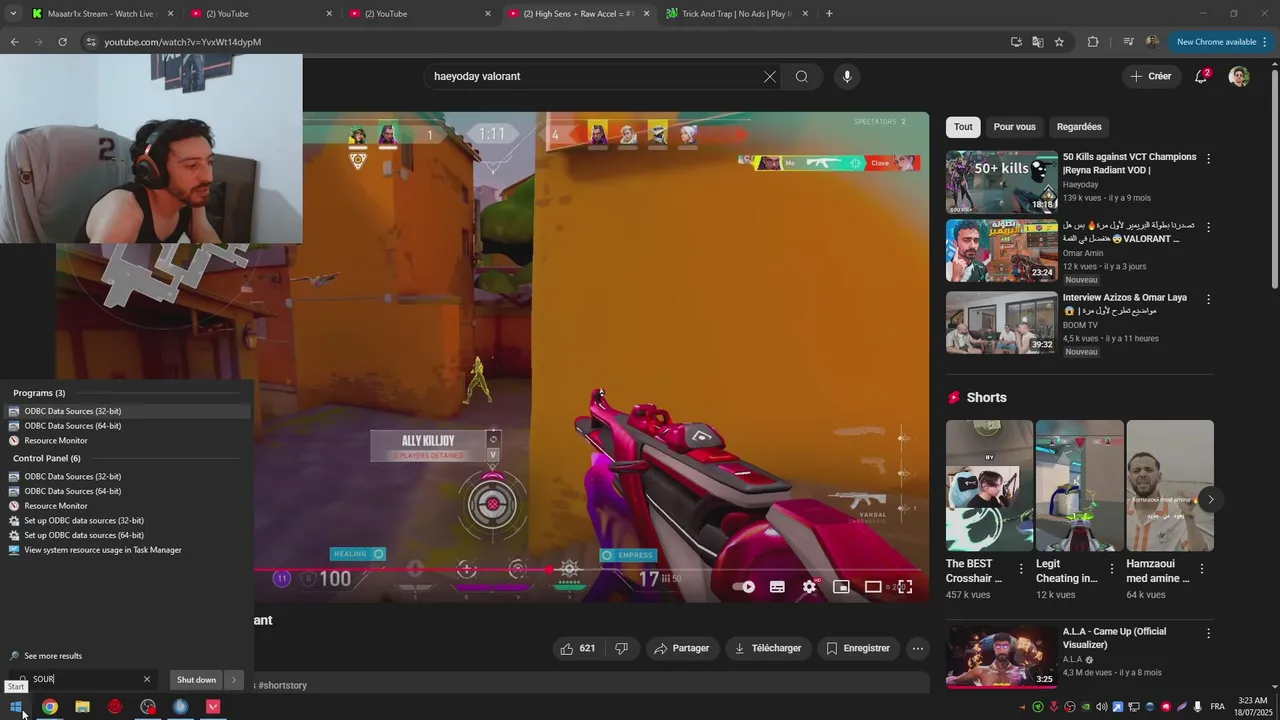The height and width of the screenshot is (720, 1280).
Task: Open Chrome extensions puzzle icon
Action: tap(1092, 42)
